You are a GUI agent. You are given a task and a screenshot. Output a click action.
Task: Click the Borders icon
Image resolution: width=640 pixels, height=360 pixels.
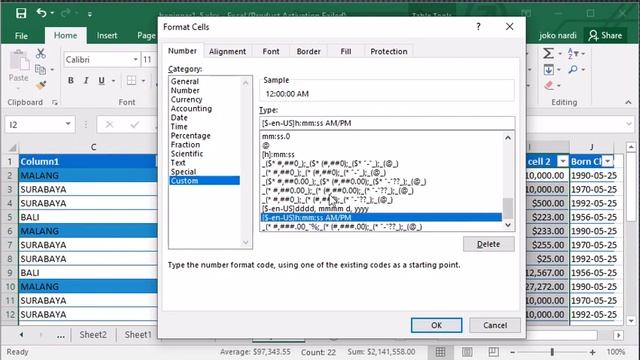coord(131,80)
